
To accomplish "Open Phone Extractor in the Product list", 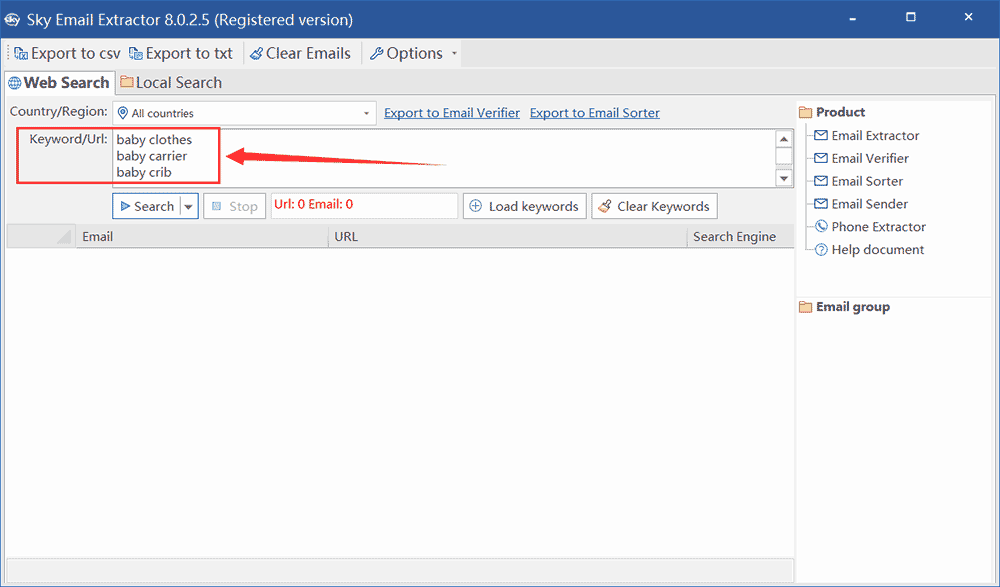I will point(878,227).
